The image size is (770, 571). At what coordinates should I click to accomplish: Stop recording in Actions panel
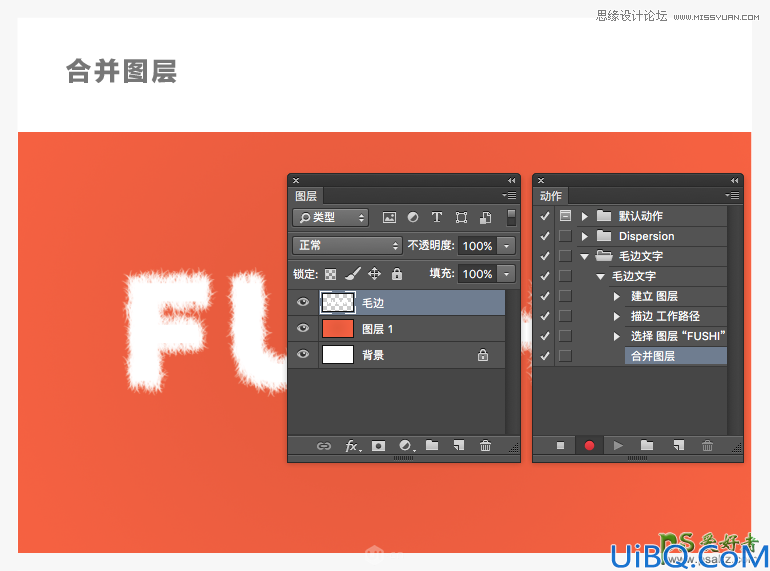(x=560, y=445)
